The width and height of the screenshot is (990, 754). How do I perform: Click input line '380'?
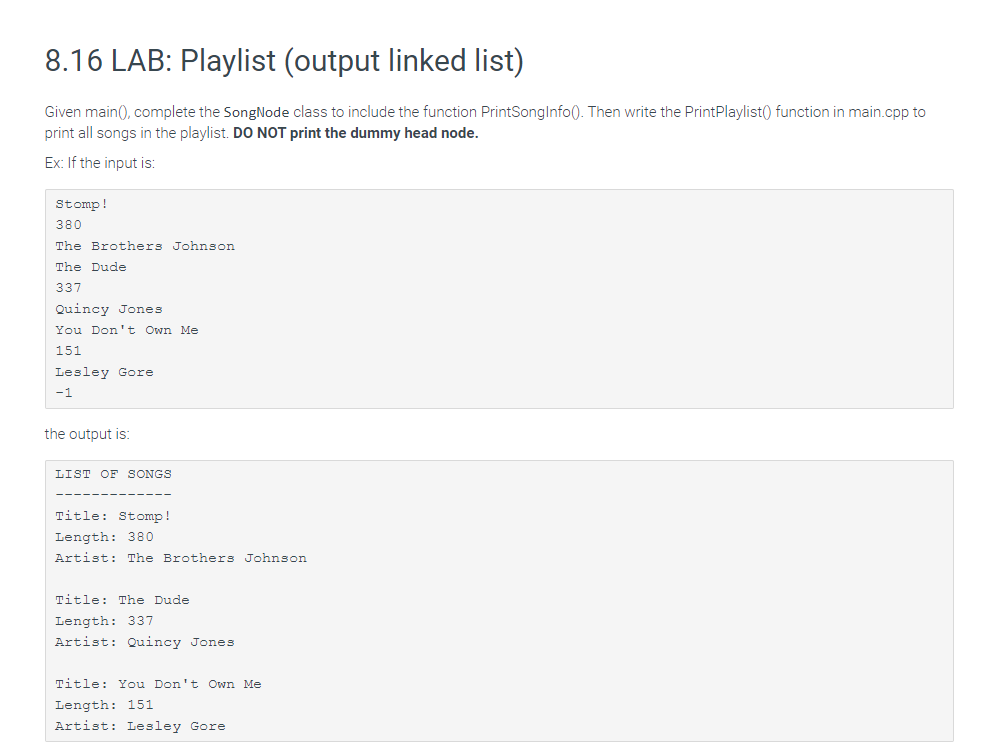(68, 225)
